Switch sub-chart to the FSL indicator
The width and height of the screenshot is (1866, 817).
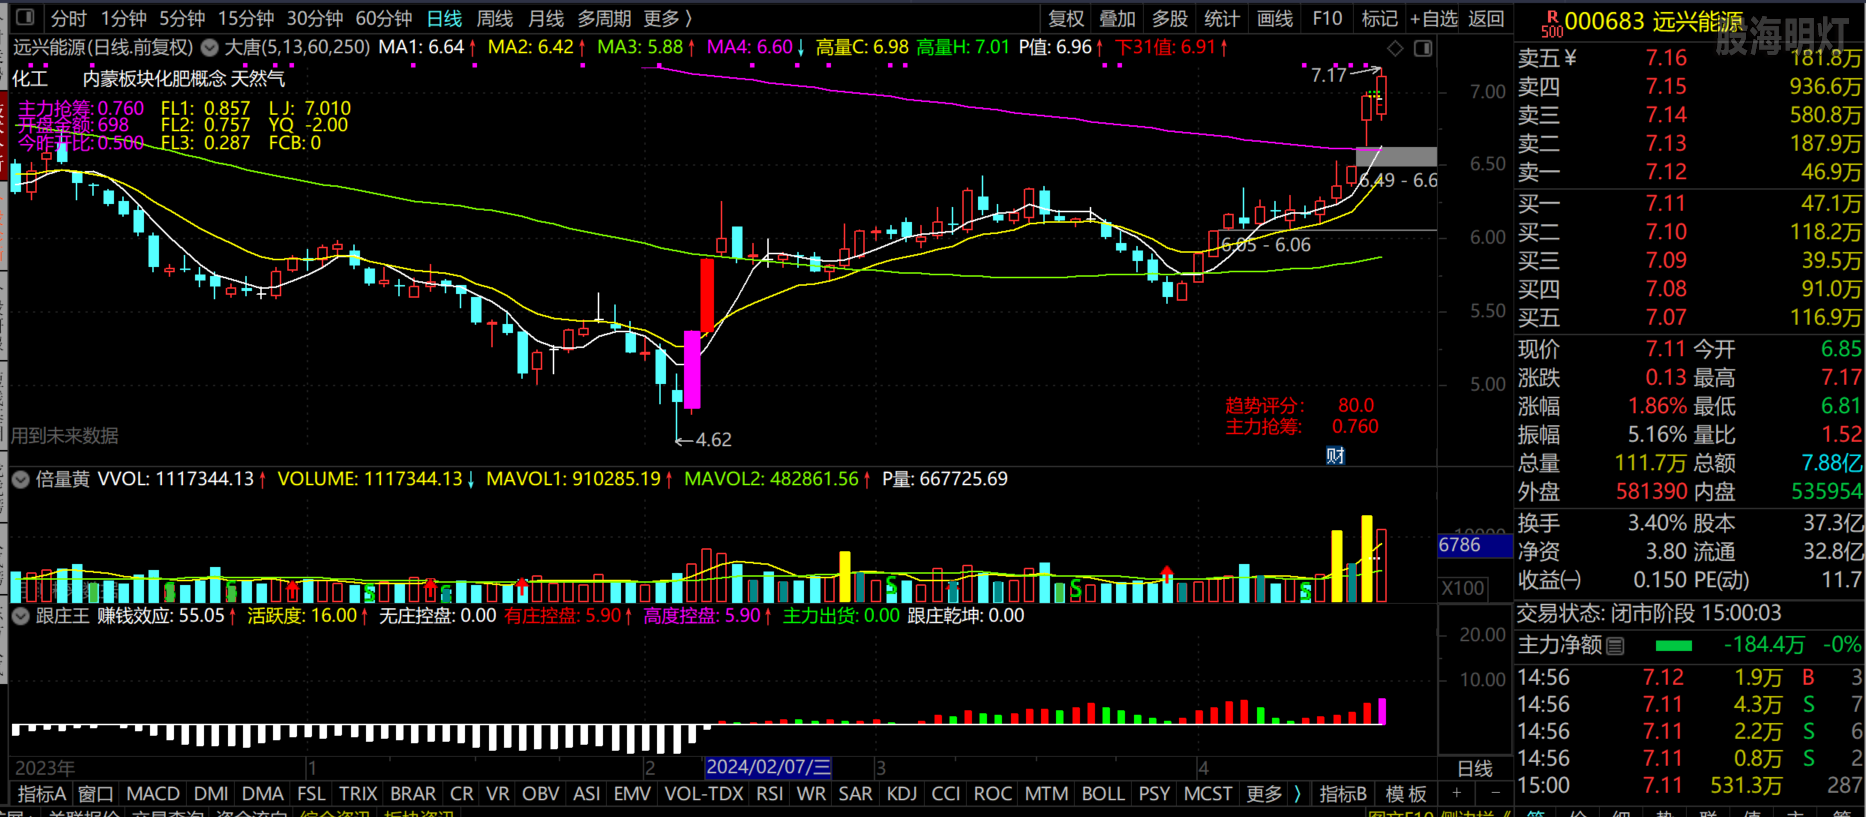(311, 794)
